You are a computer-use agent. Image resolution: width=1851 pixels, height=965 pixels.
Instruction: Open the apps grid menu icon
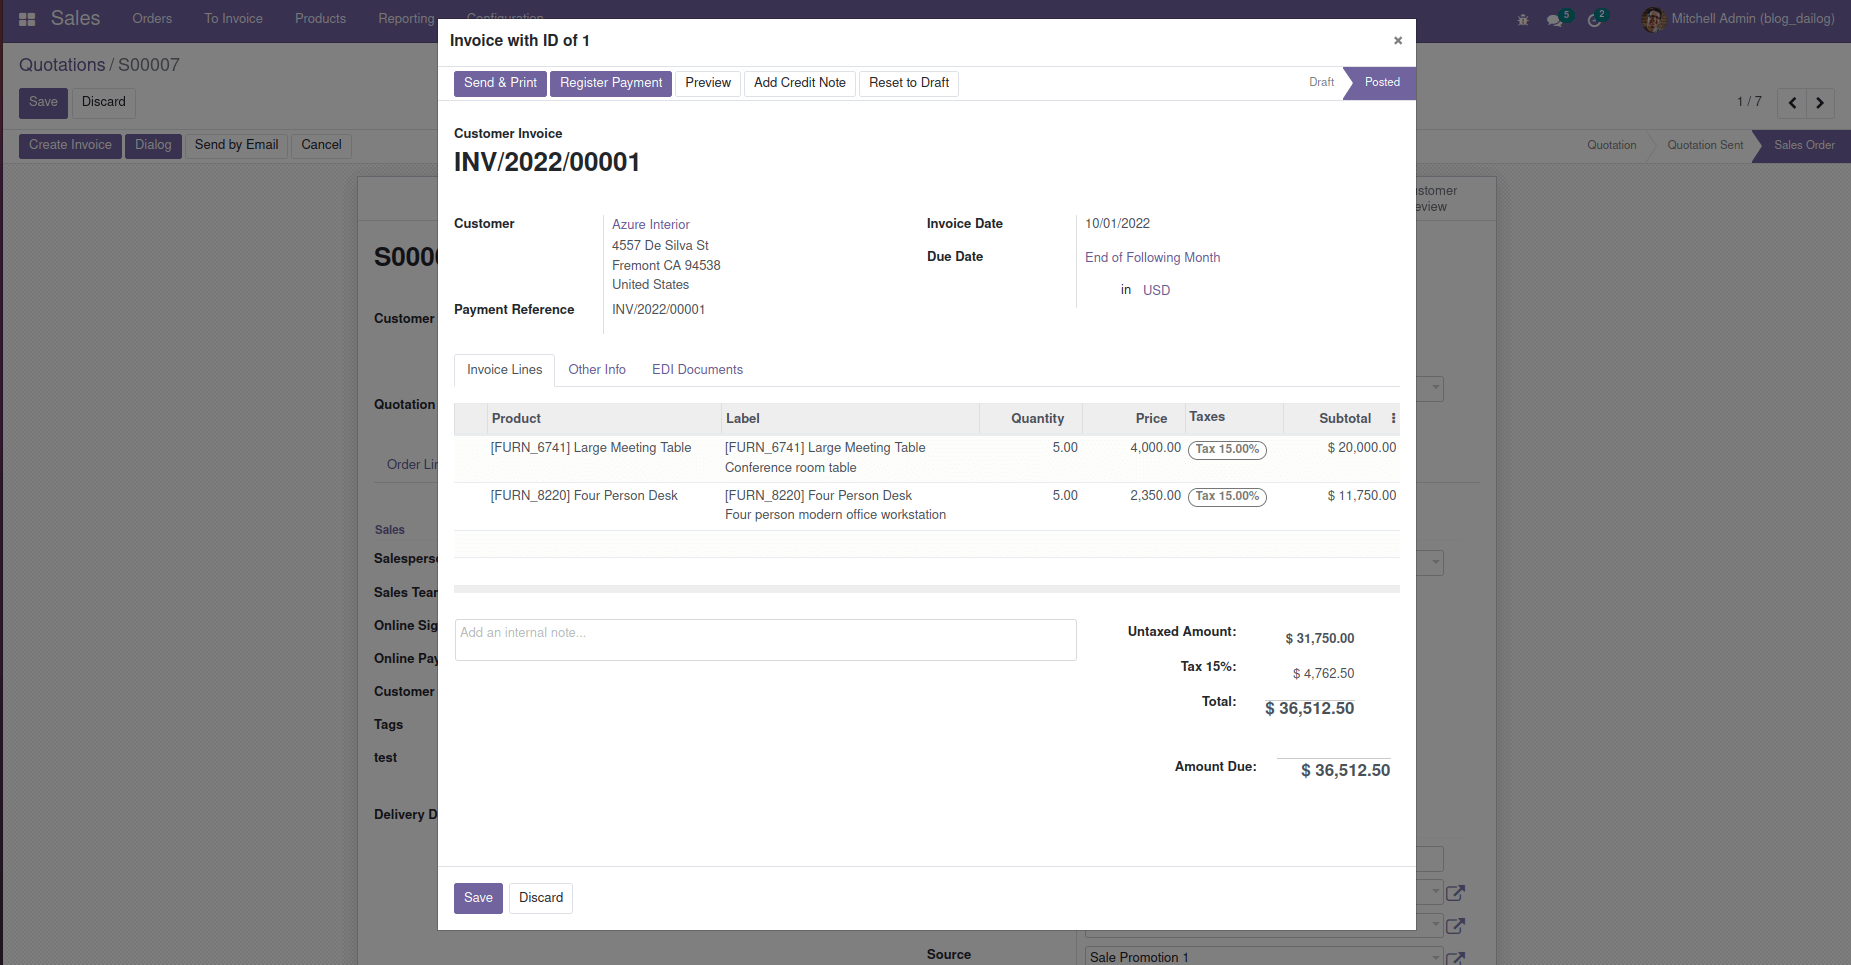click(27, 19)
